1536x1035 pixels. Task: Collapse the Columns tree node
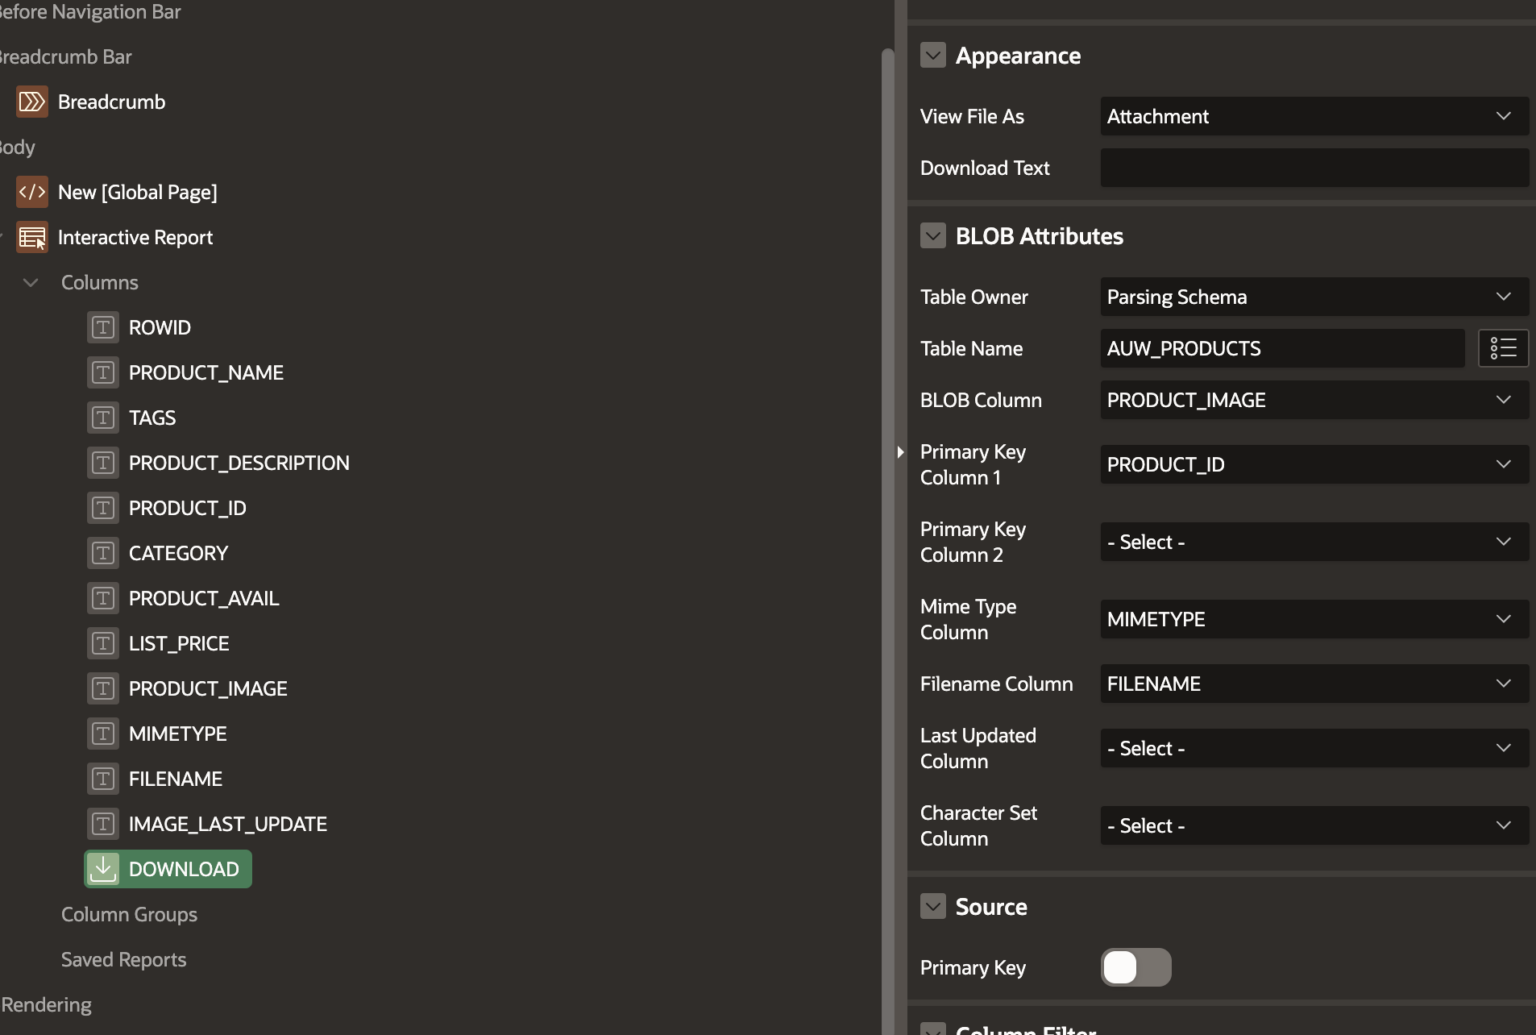coord(29,282)
